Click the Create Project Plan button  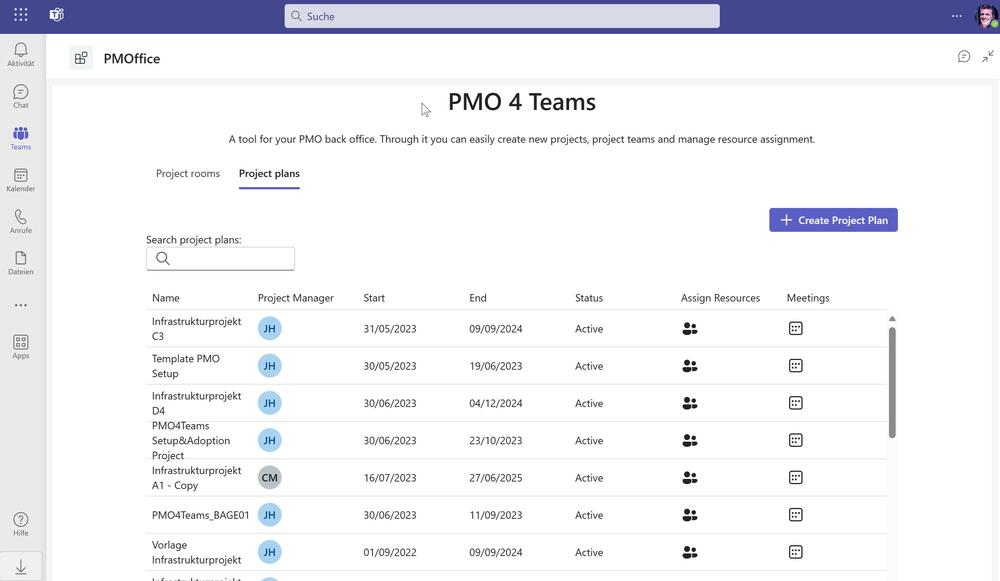coord(833,220)
